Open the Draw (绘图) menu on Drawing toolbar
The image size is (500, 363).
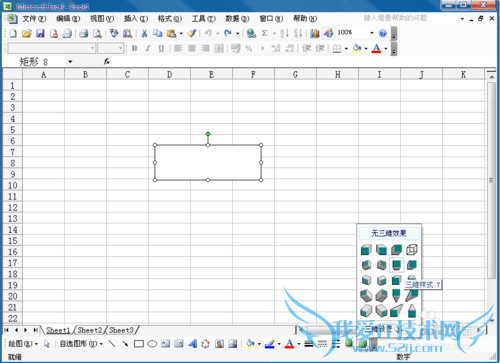(x=23, y=343)
